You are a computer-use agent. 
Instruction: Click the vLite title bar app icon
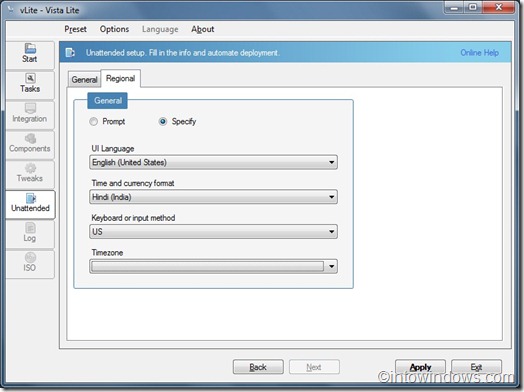[11, 10]
